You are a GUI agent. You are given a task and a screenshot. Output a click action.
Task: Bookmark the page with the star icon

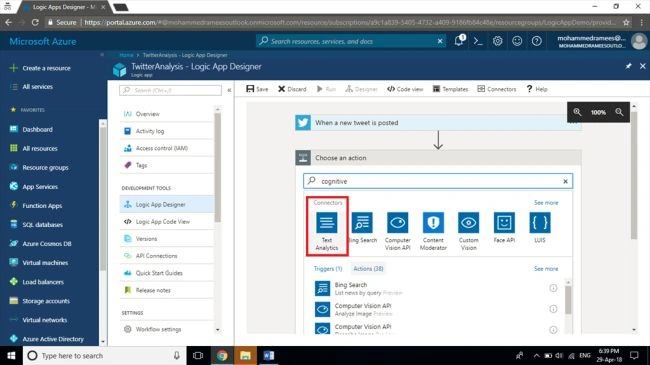pyautogui.click(x=626, y=22)
